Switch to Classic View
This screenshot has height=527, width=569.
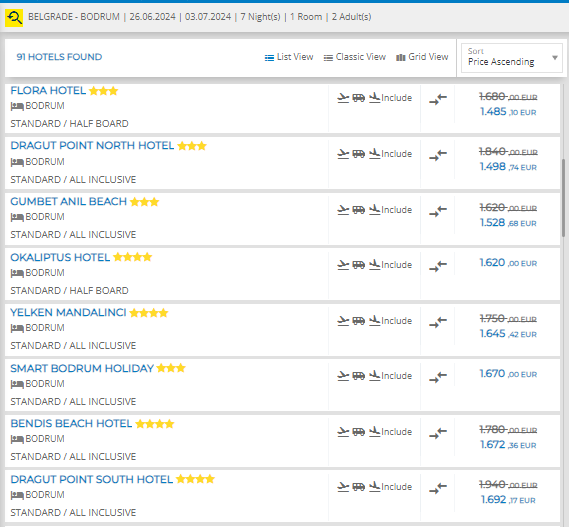355,57
